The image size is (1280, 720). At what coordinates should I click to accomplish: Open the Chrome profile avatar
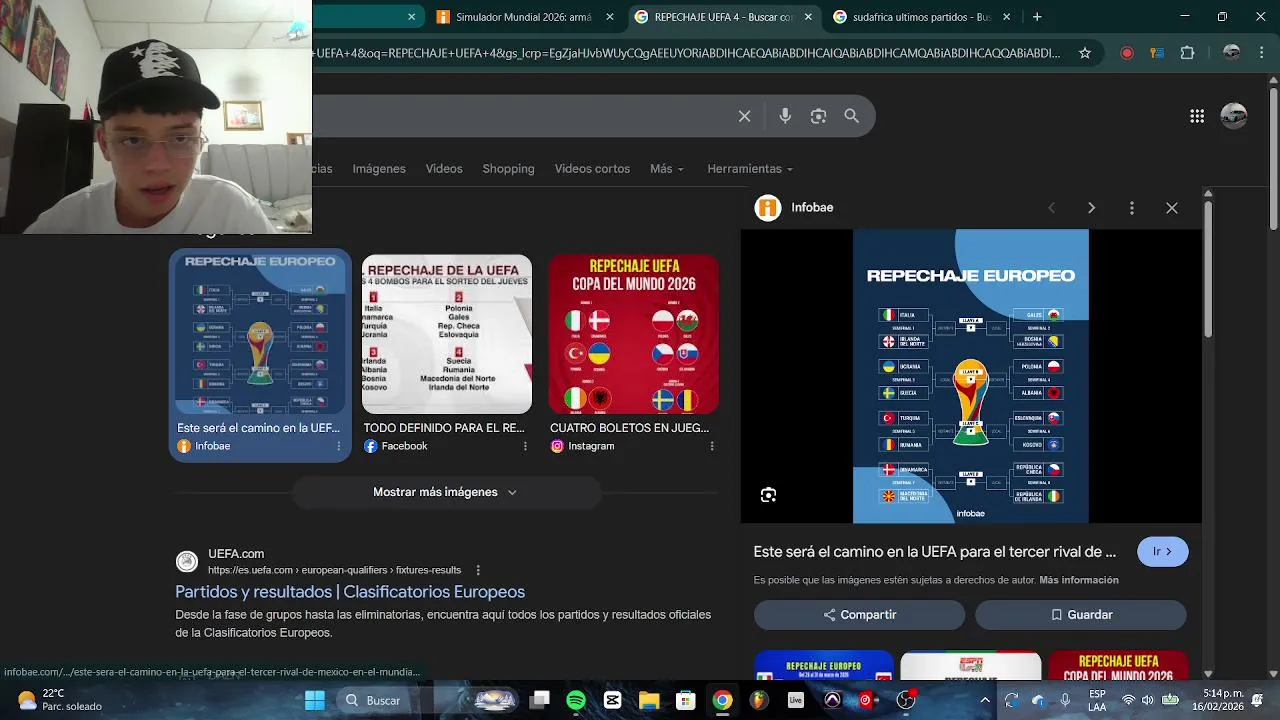(x=1232, y=53)
